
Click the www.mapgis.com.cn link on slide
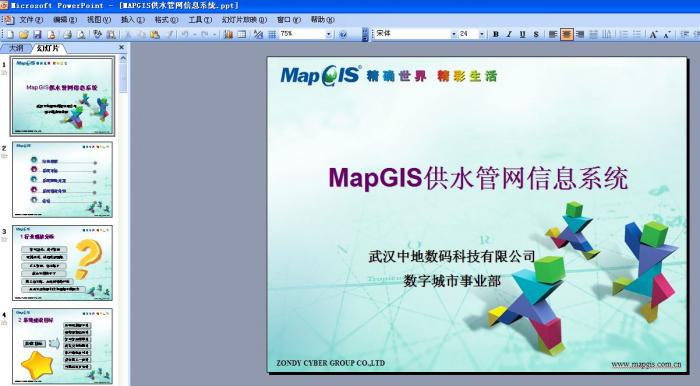[x=646, y=364]
